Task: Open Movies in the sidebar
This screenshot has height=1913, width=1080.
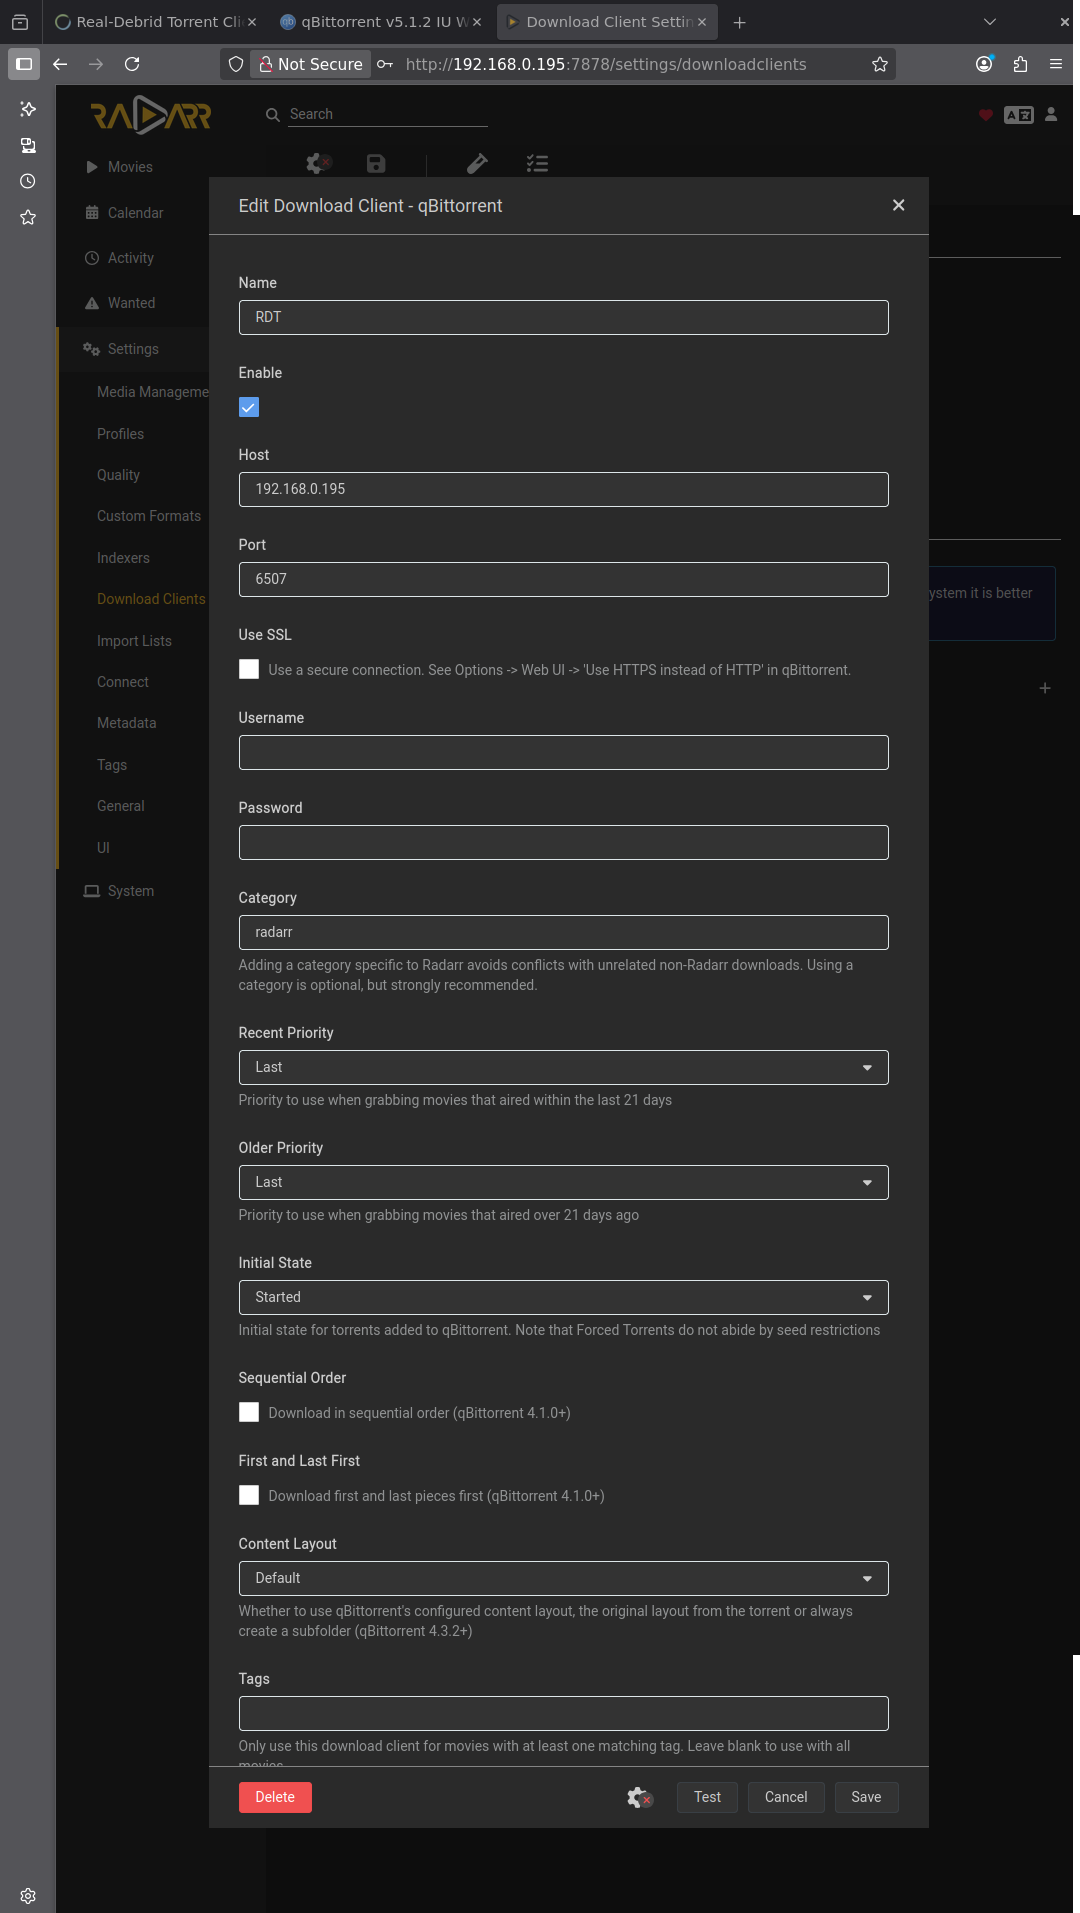Action: [x=130, y=167]
